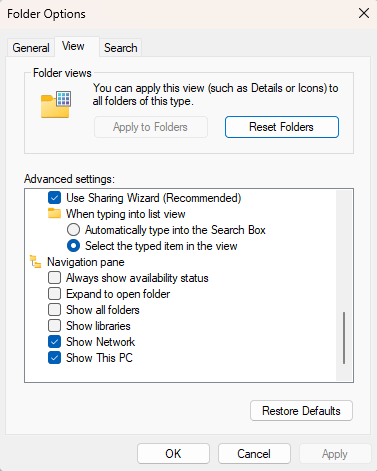This screenshot has width=377, height=471.
Task: Enable Show all folders checkbox
Action: [x=54, y=310]
